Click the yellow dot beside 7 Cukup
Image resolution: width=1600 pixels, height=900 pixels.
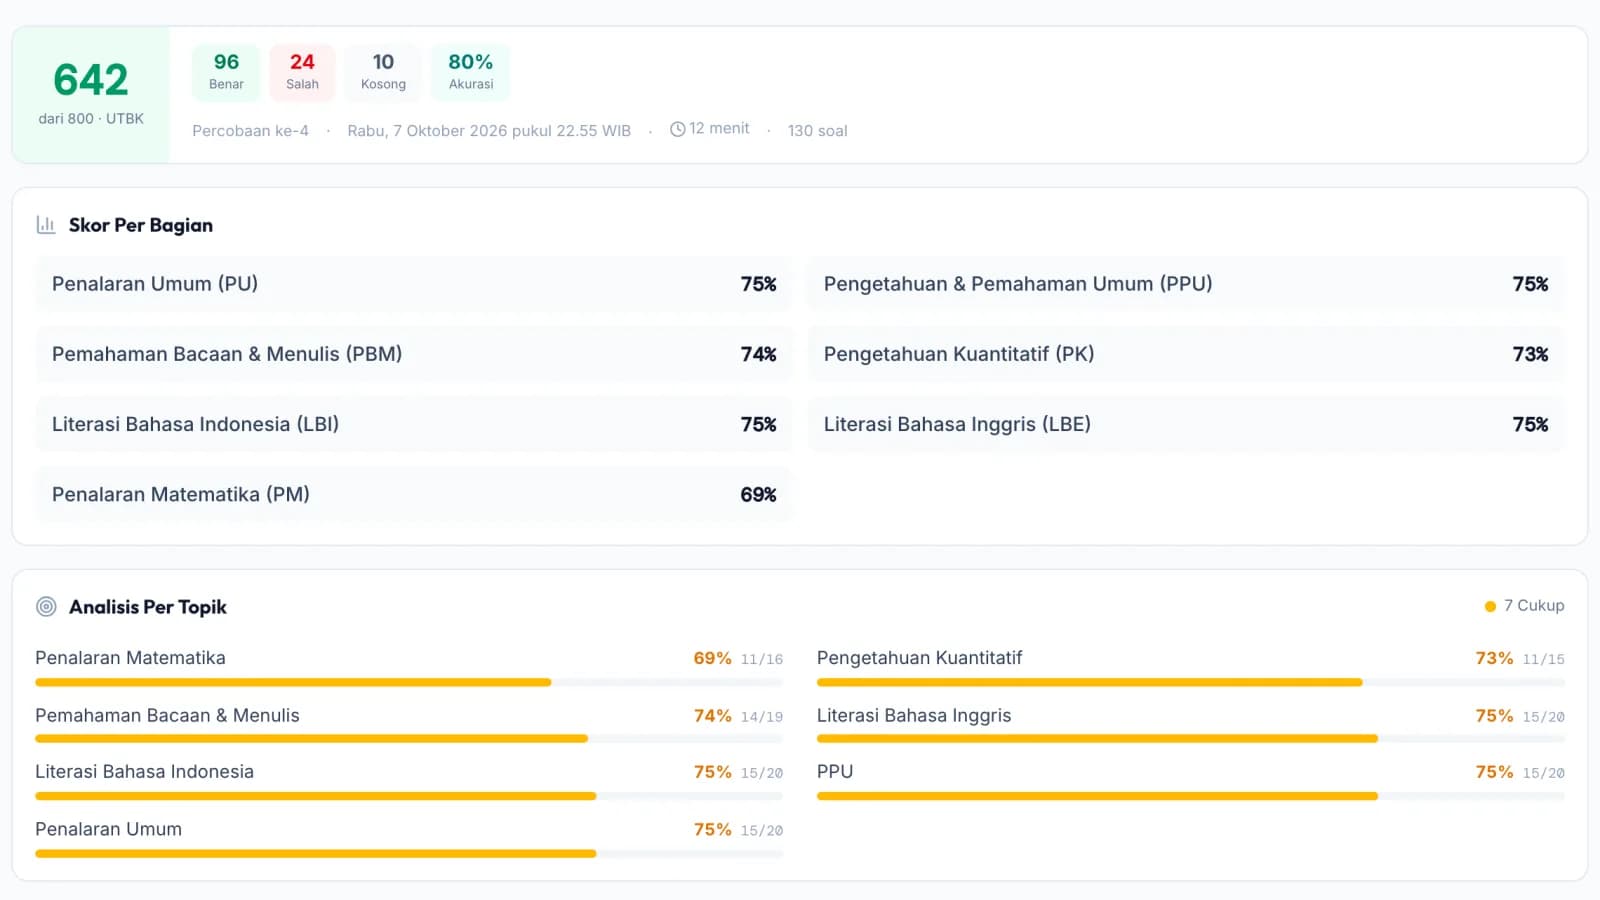1490,606
